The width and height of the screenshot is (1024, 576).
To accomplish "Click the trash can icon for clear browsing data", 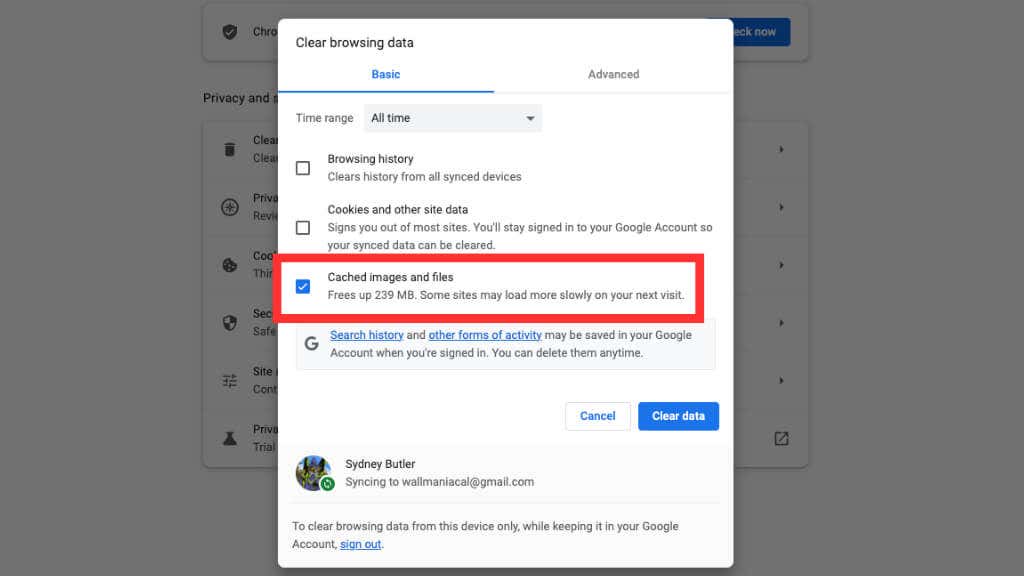I will pos(230,150).
